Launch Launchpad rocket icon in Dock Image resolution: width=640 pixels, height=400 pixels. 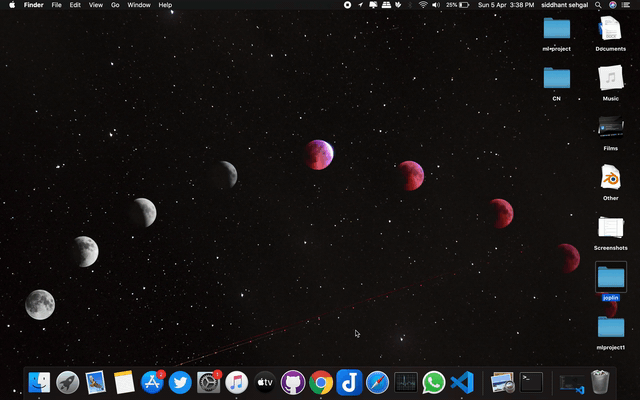click(x=67, y=382)
